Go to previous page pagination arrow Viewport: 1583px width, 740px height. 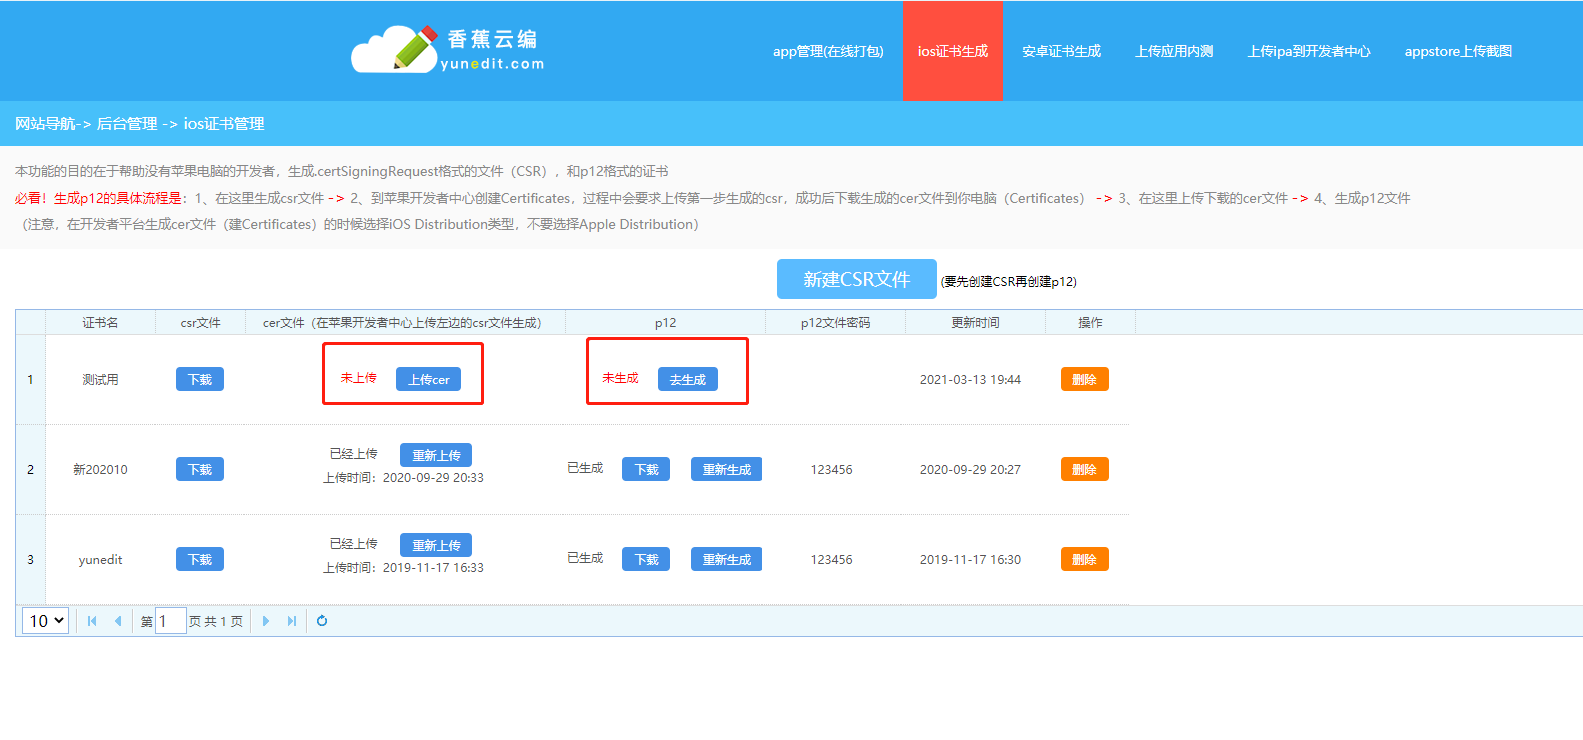tap(118, 621)
